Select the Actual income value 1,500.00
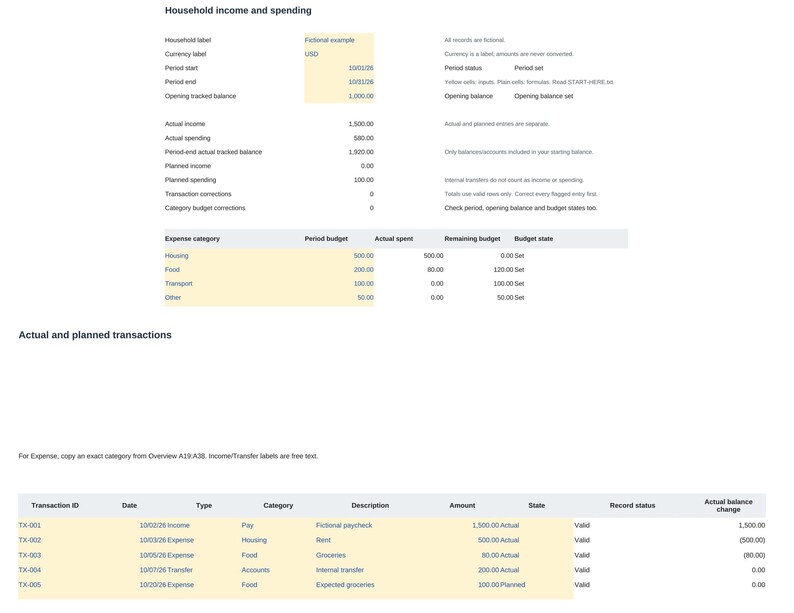Viewport: 794px width, 613px height. point(361,124)
